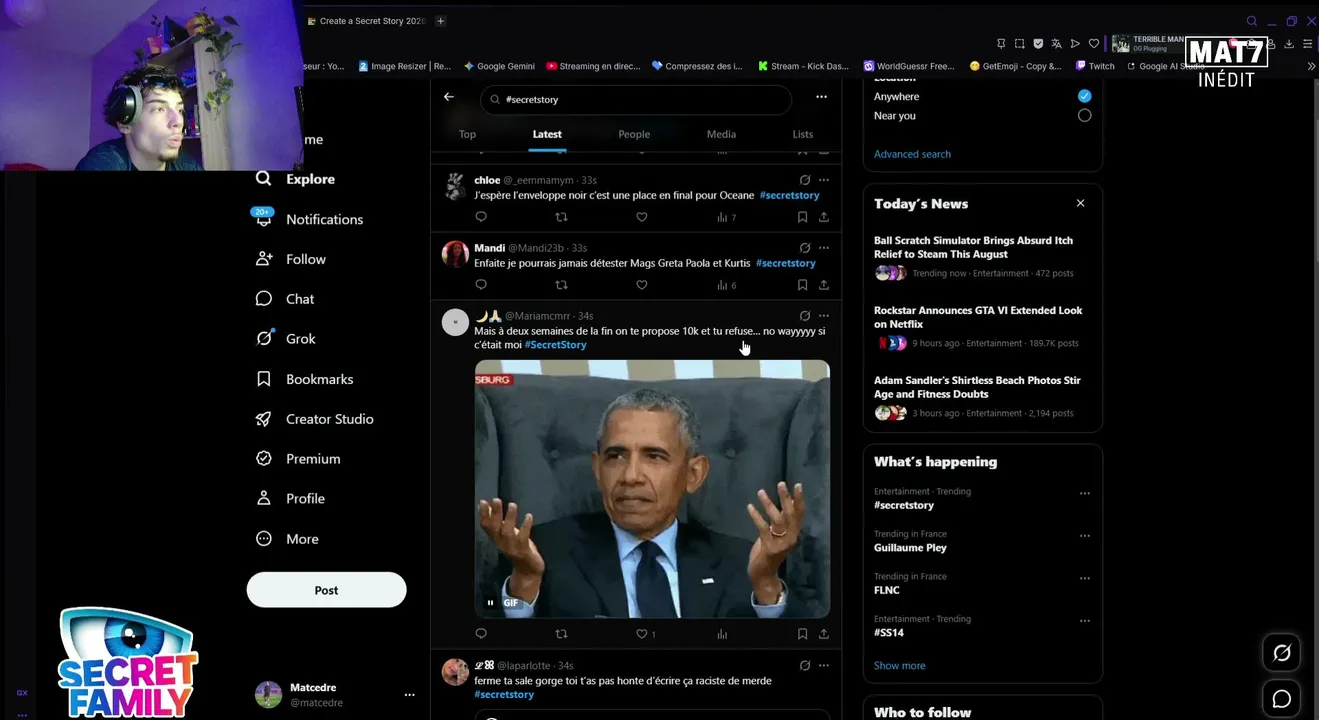The height and width of the screenshot is (720, 1319).
Task: Like chloe's tweet about Oceane
Action: [x=642, y=217]
